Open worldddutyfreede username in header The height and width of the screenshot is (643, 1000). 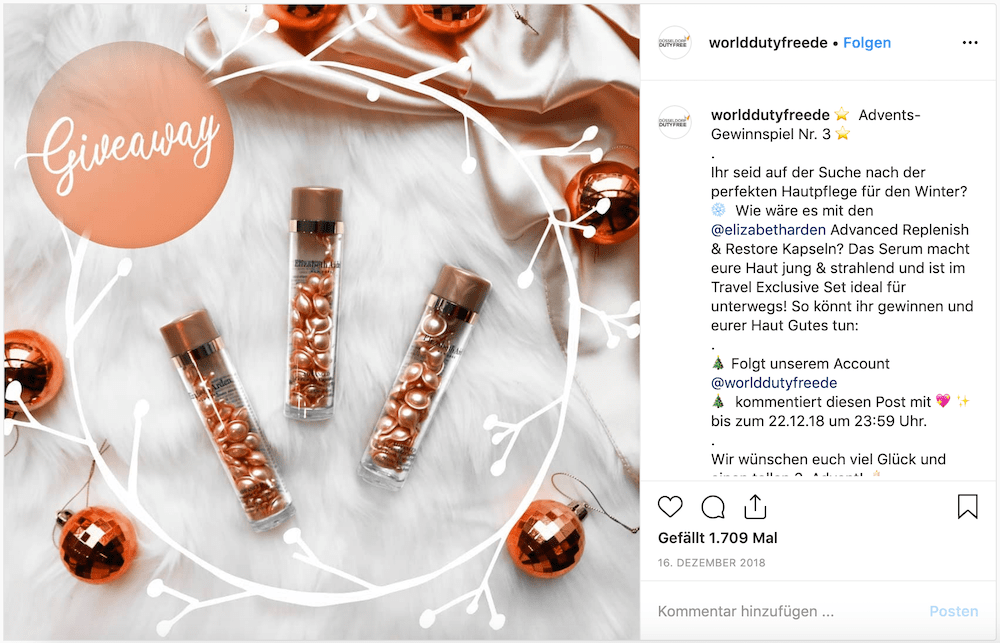point(768,43)
